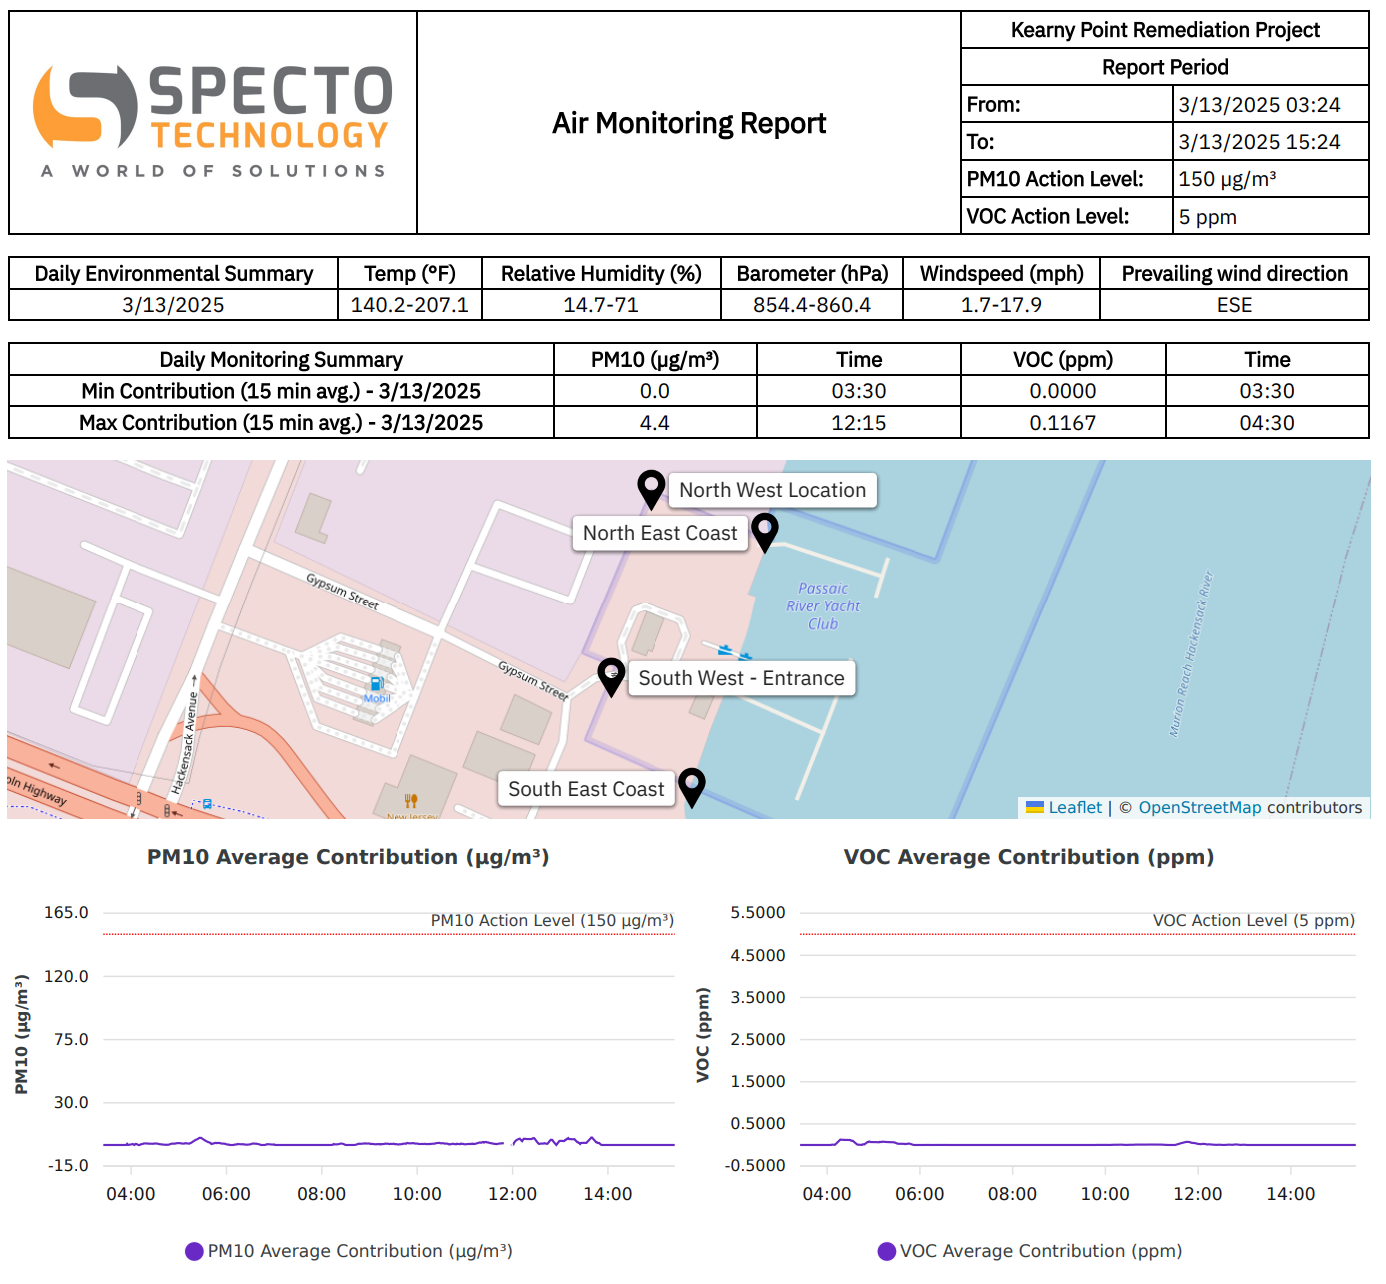
Task: Click the Leaflet flag icon
Action: point(1035,807)
